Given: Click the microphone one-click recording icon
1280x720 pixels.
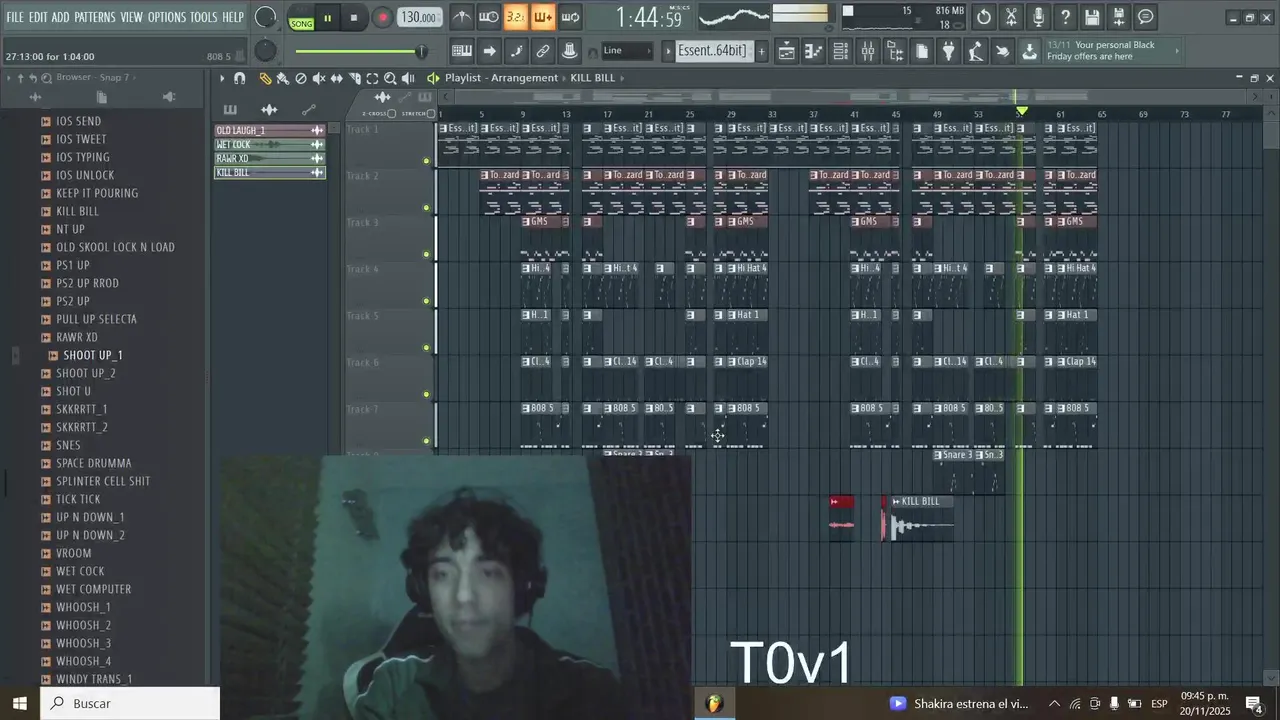Looking at the screenshot, I should tap(1038, 17).
